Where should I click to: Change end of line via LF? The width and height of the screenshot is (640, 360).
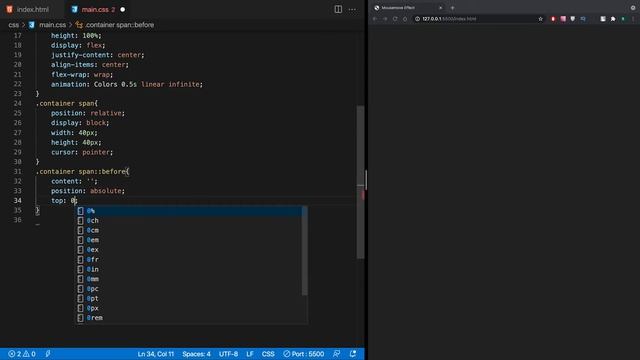[250, 354]
